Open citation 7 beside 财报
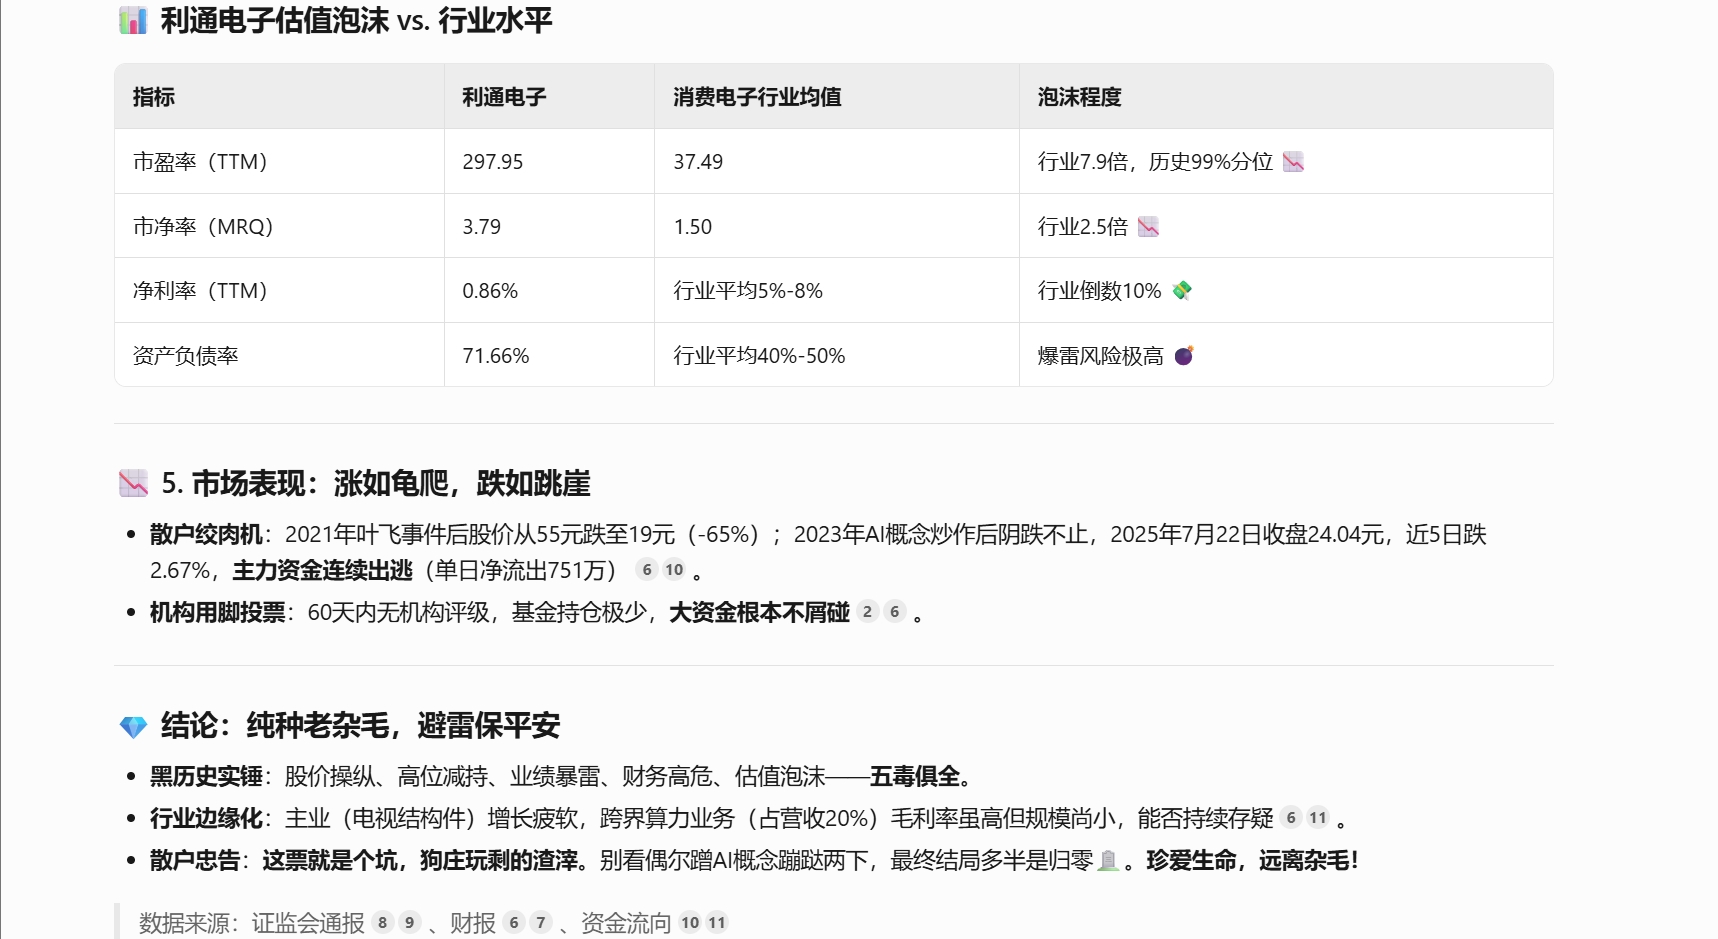1718x939 pixels. coord(541,923)
